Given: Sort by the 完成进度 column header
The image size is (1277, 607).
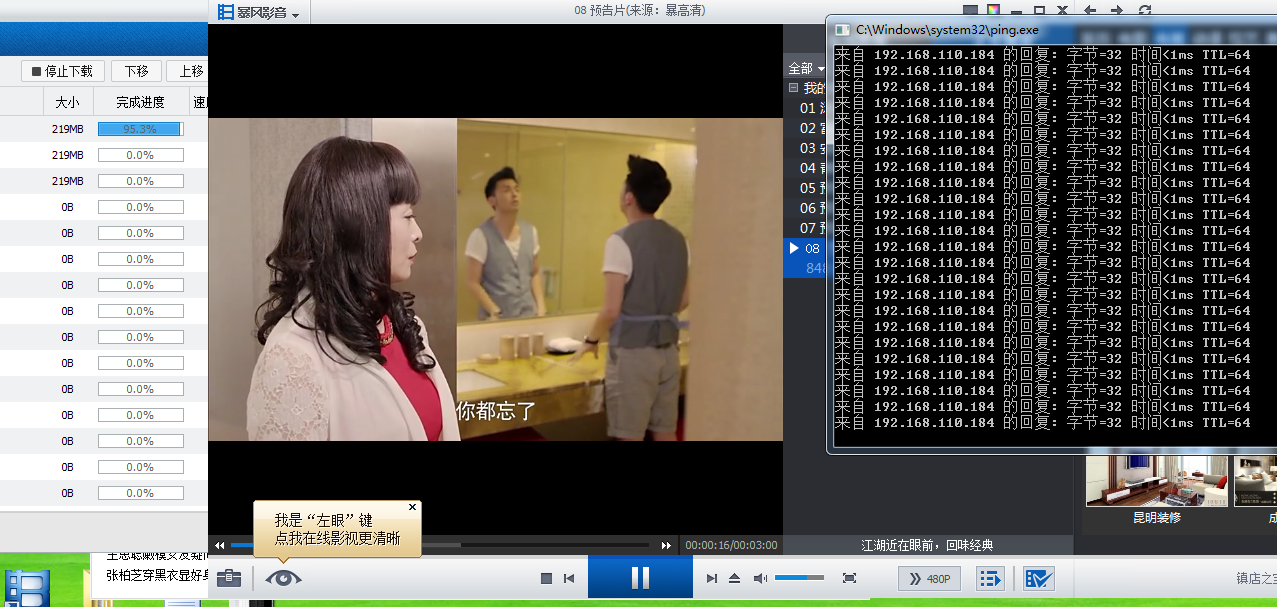Looking at the screenshot, I should click(x=140, y=102).
